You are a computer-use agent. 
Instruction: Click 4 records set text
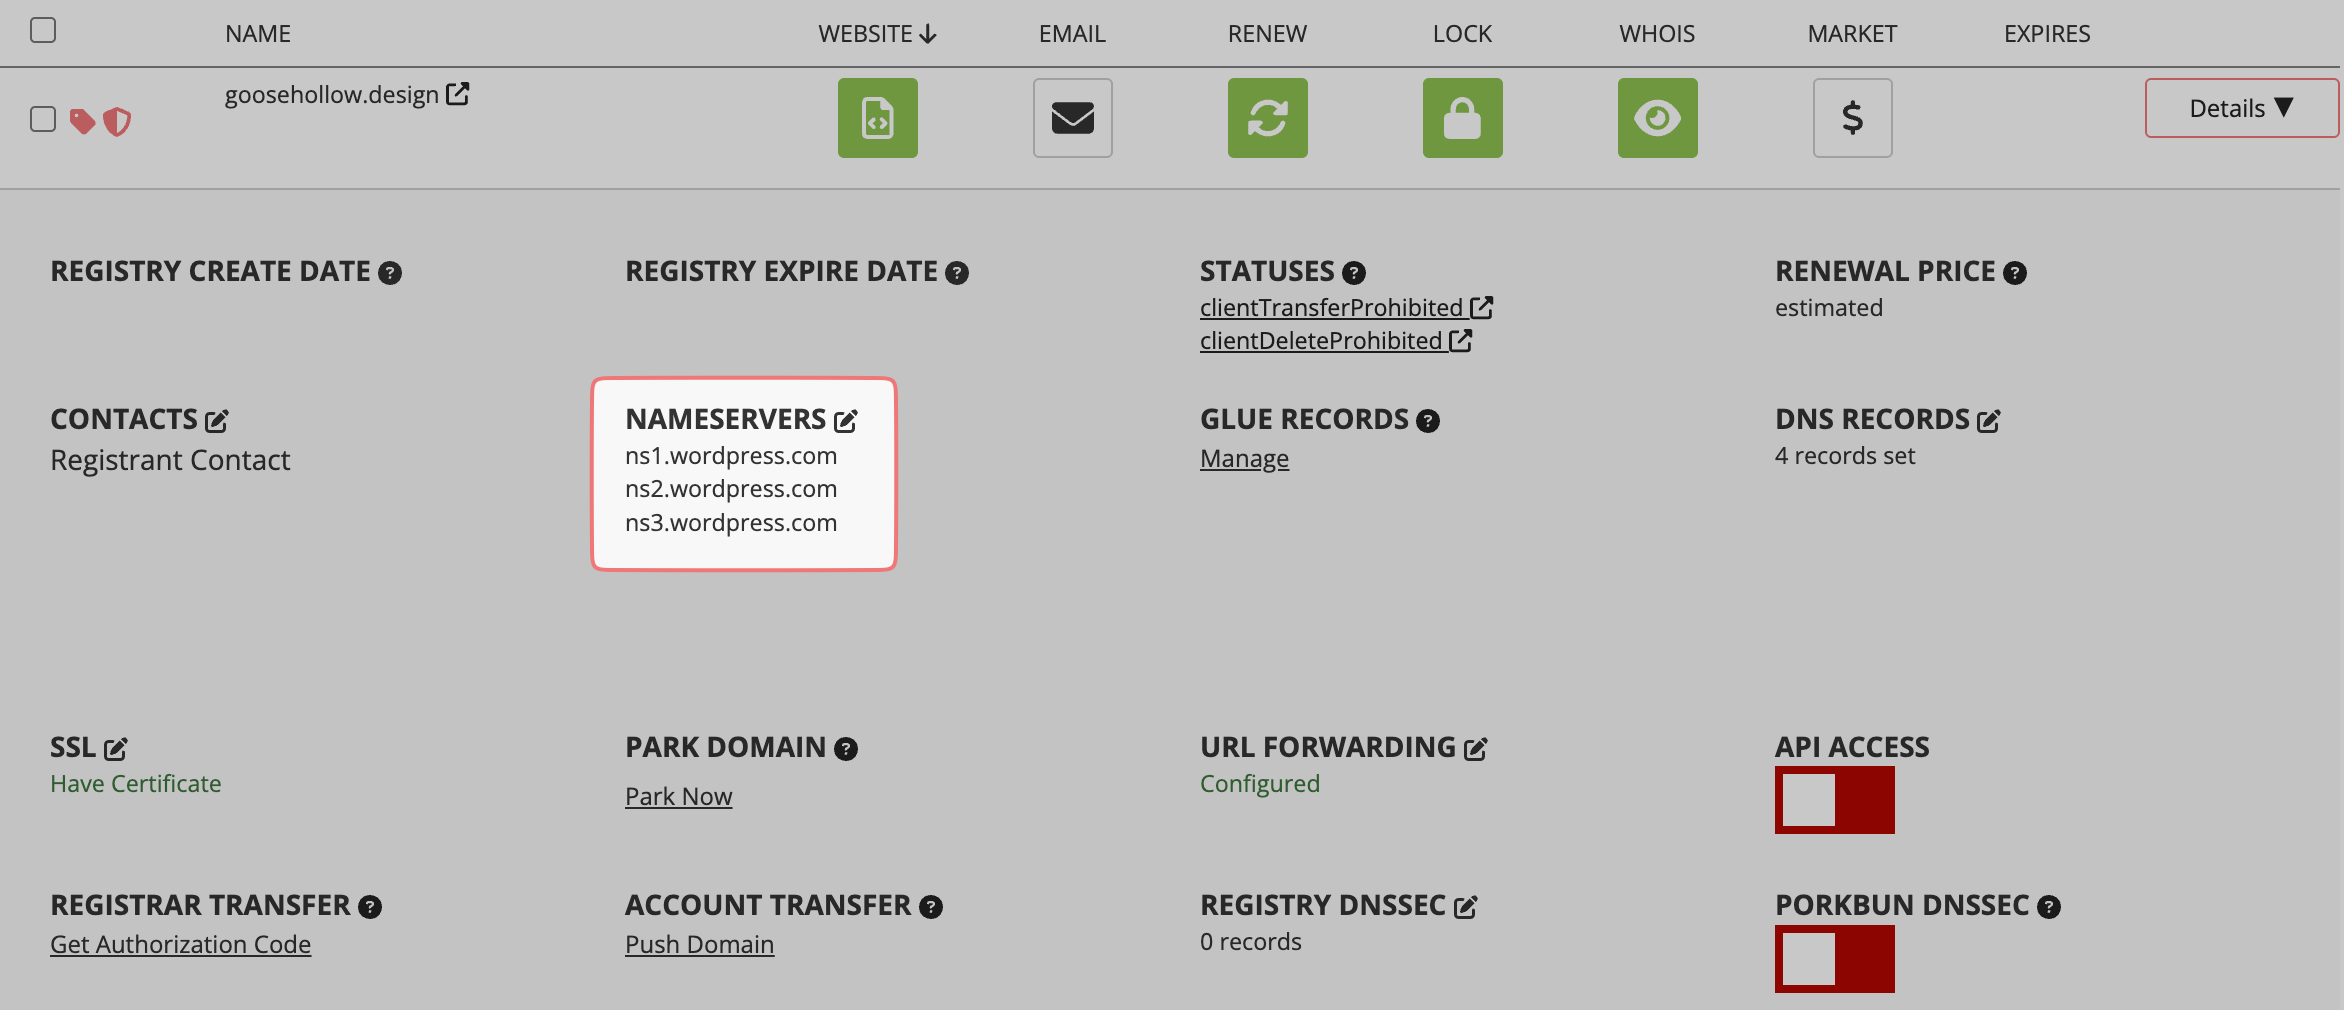pos(1845,455)
